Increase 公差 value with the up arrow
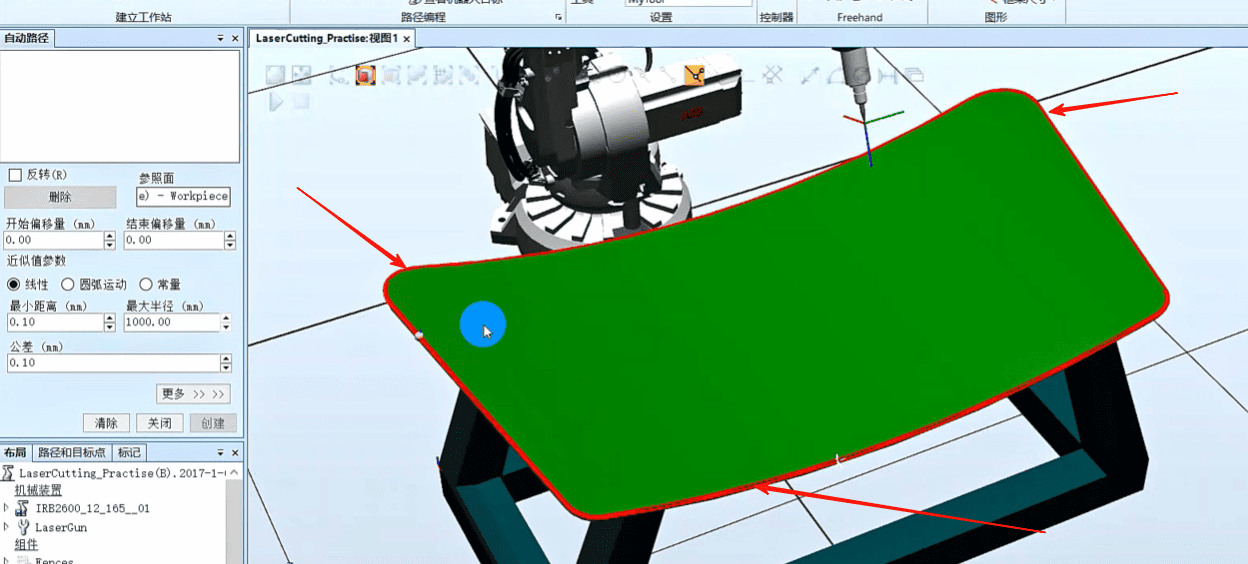Screen dimensions: 1248x564 [226, 359]
